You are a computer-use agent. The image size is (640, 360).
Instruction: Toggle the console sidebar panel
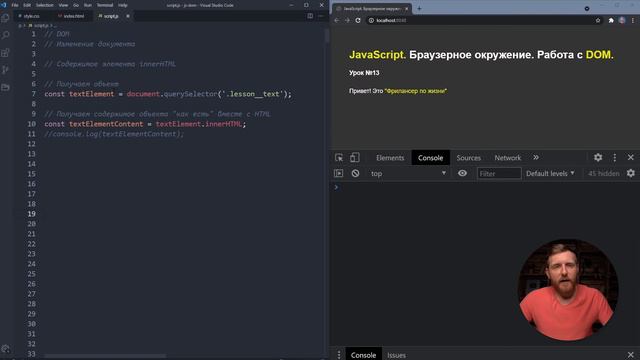(x=339, y=173)
